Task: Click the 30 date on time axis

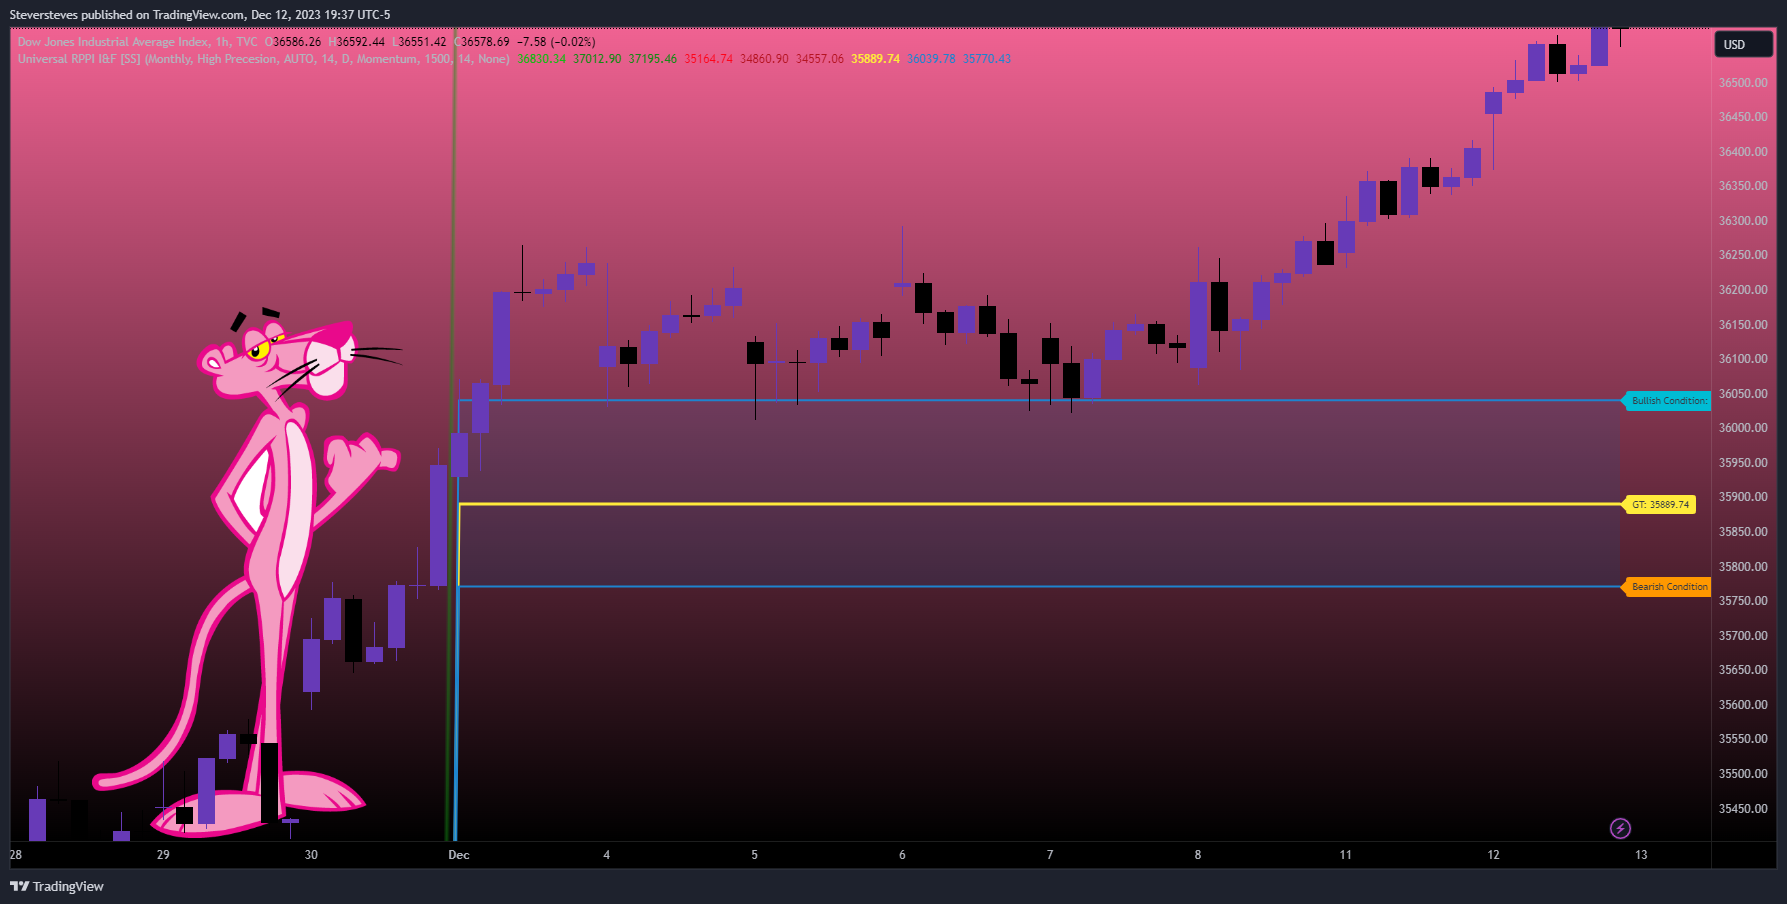Action: coord(311,855)
